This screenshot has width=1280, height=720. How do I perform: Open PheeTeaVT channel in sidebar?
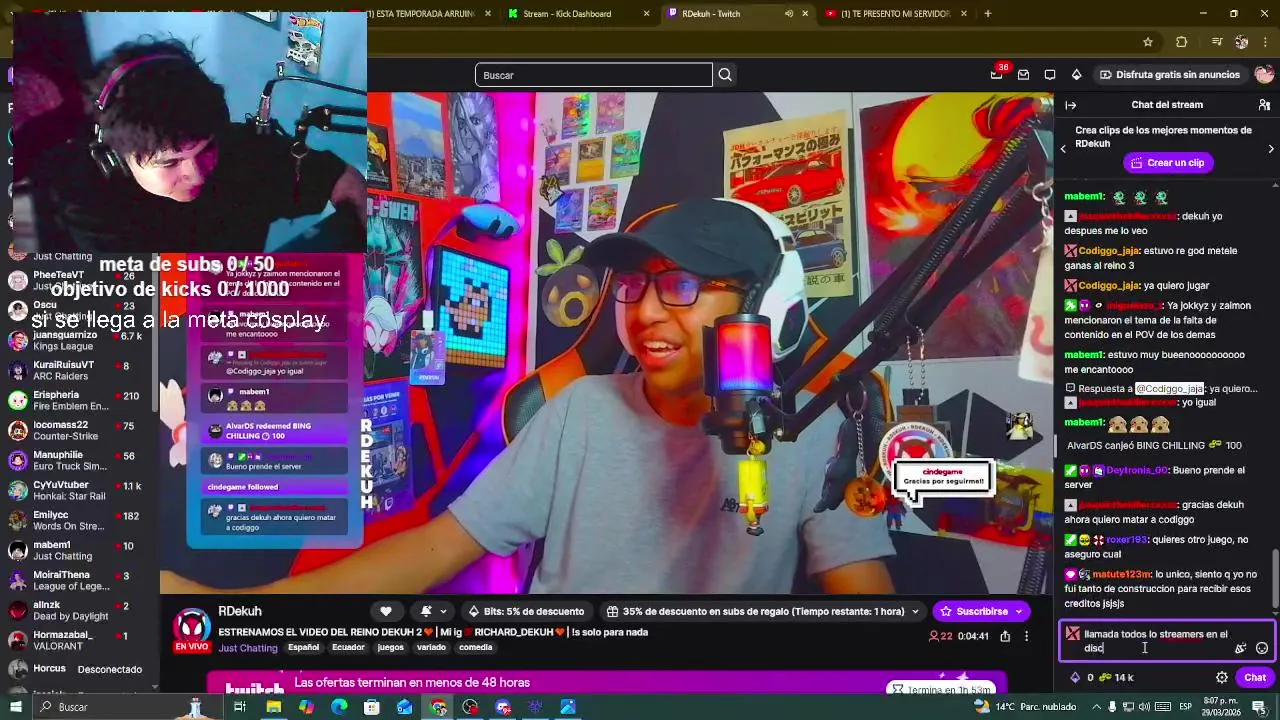click(80, 280)
